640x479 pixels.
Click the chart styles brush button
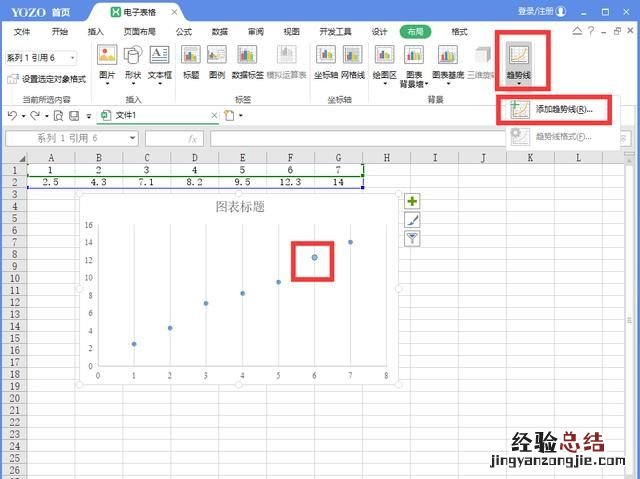click(x=412, y=220)
